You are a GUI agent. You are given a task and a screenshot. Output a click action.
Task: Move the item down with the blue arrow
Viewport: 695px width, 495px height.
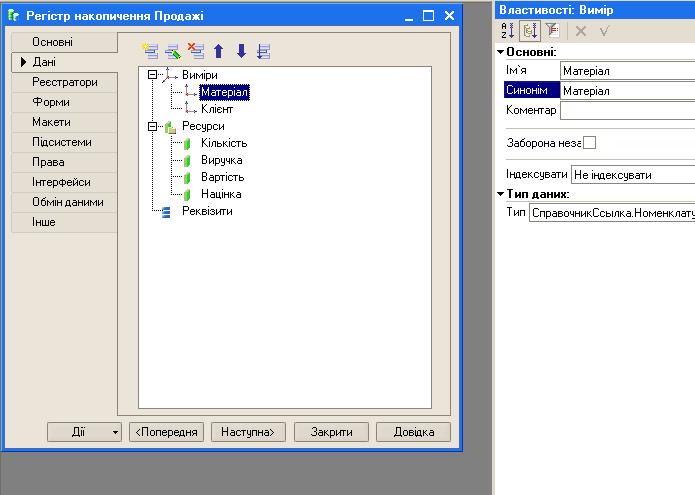[x=241, y=51]
